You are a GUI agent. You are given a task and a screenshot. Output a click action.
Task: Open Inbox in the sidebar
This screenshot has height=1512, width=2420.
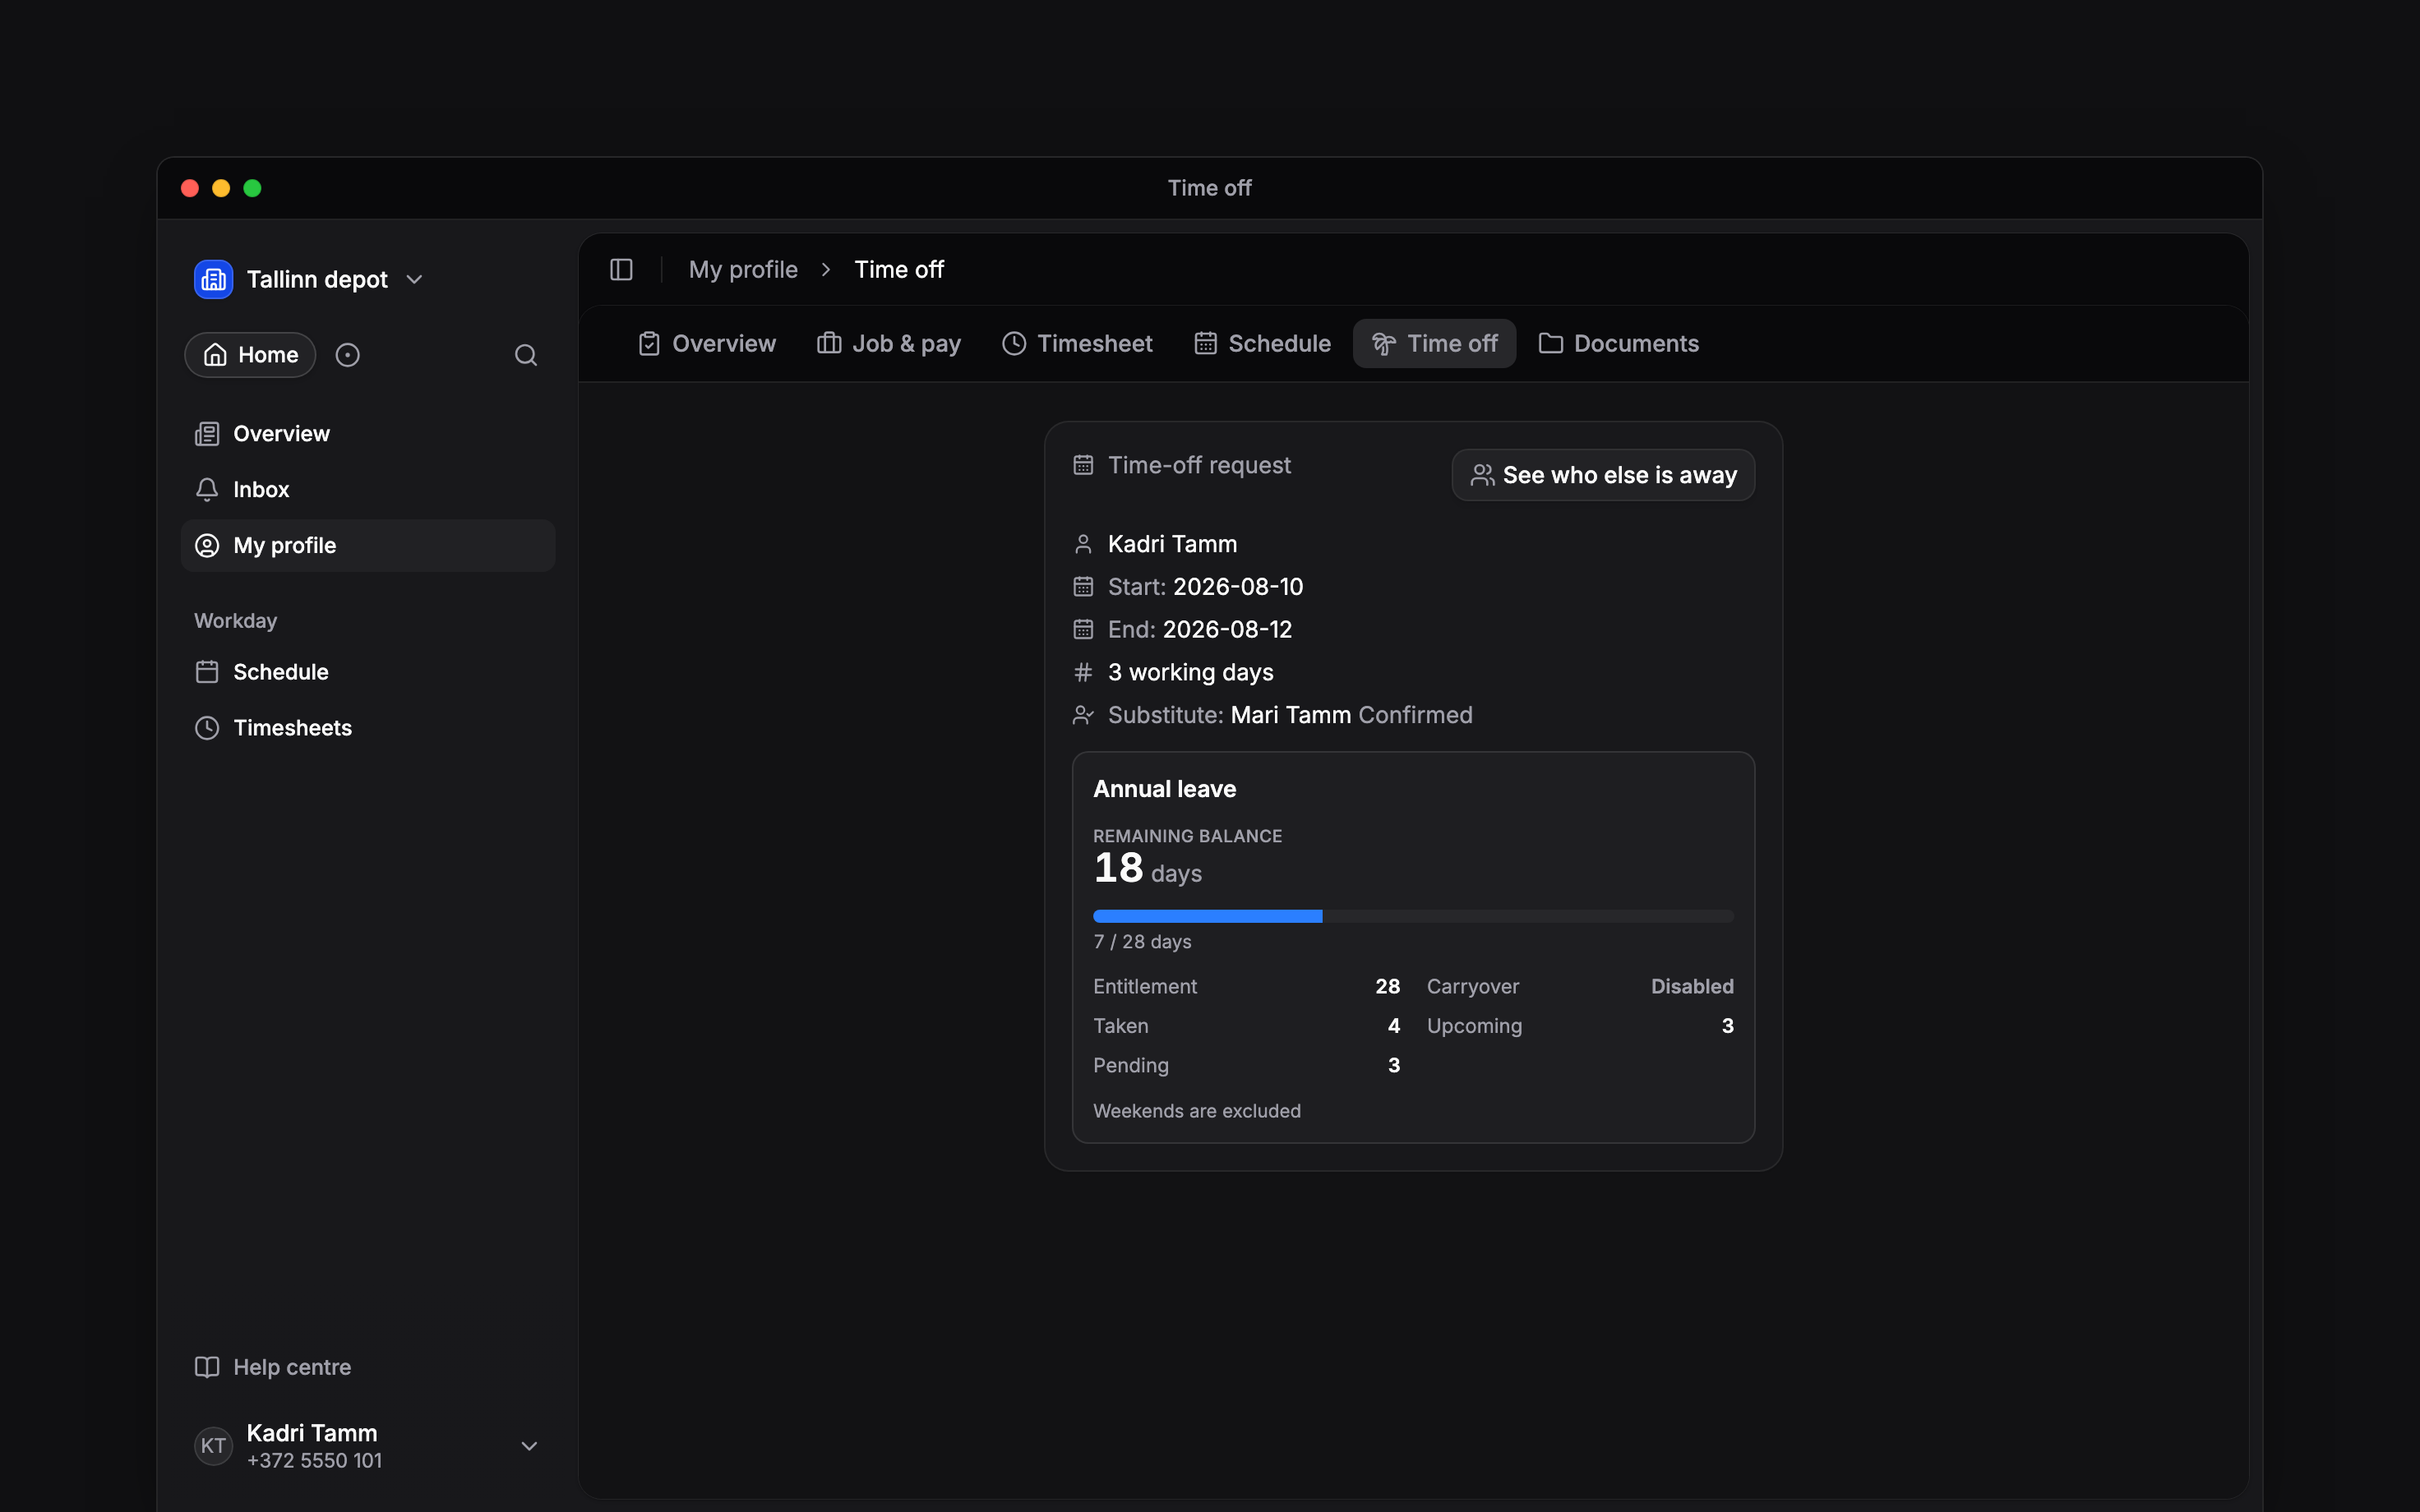[368, 490]
